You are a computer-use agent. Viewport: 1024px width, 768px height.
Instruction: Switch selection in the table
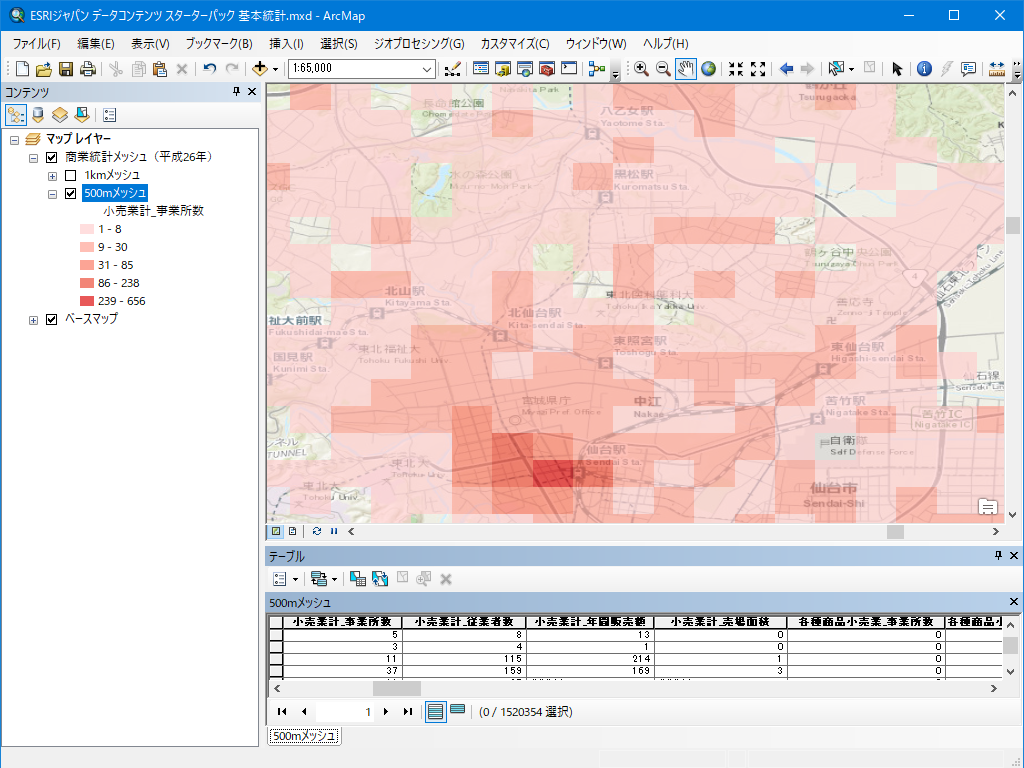point(380,579)
